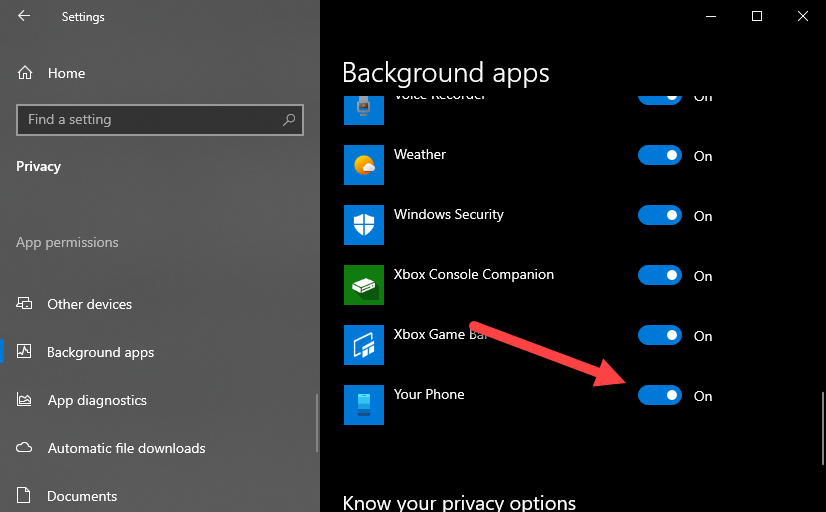Open Background apps page
The image size is (826, 512).
(101, 352)
